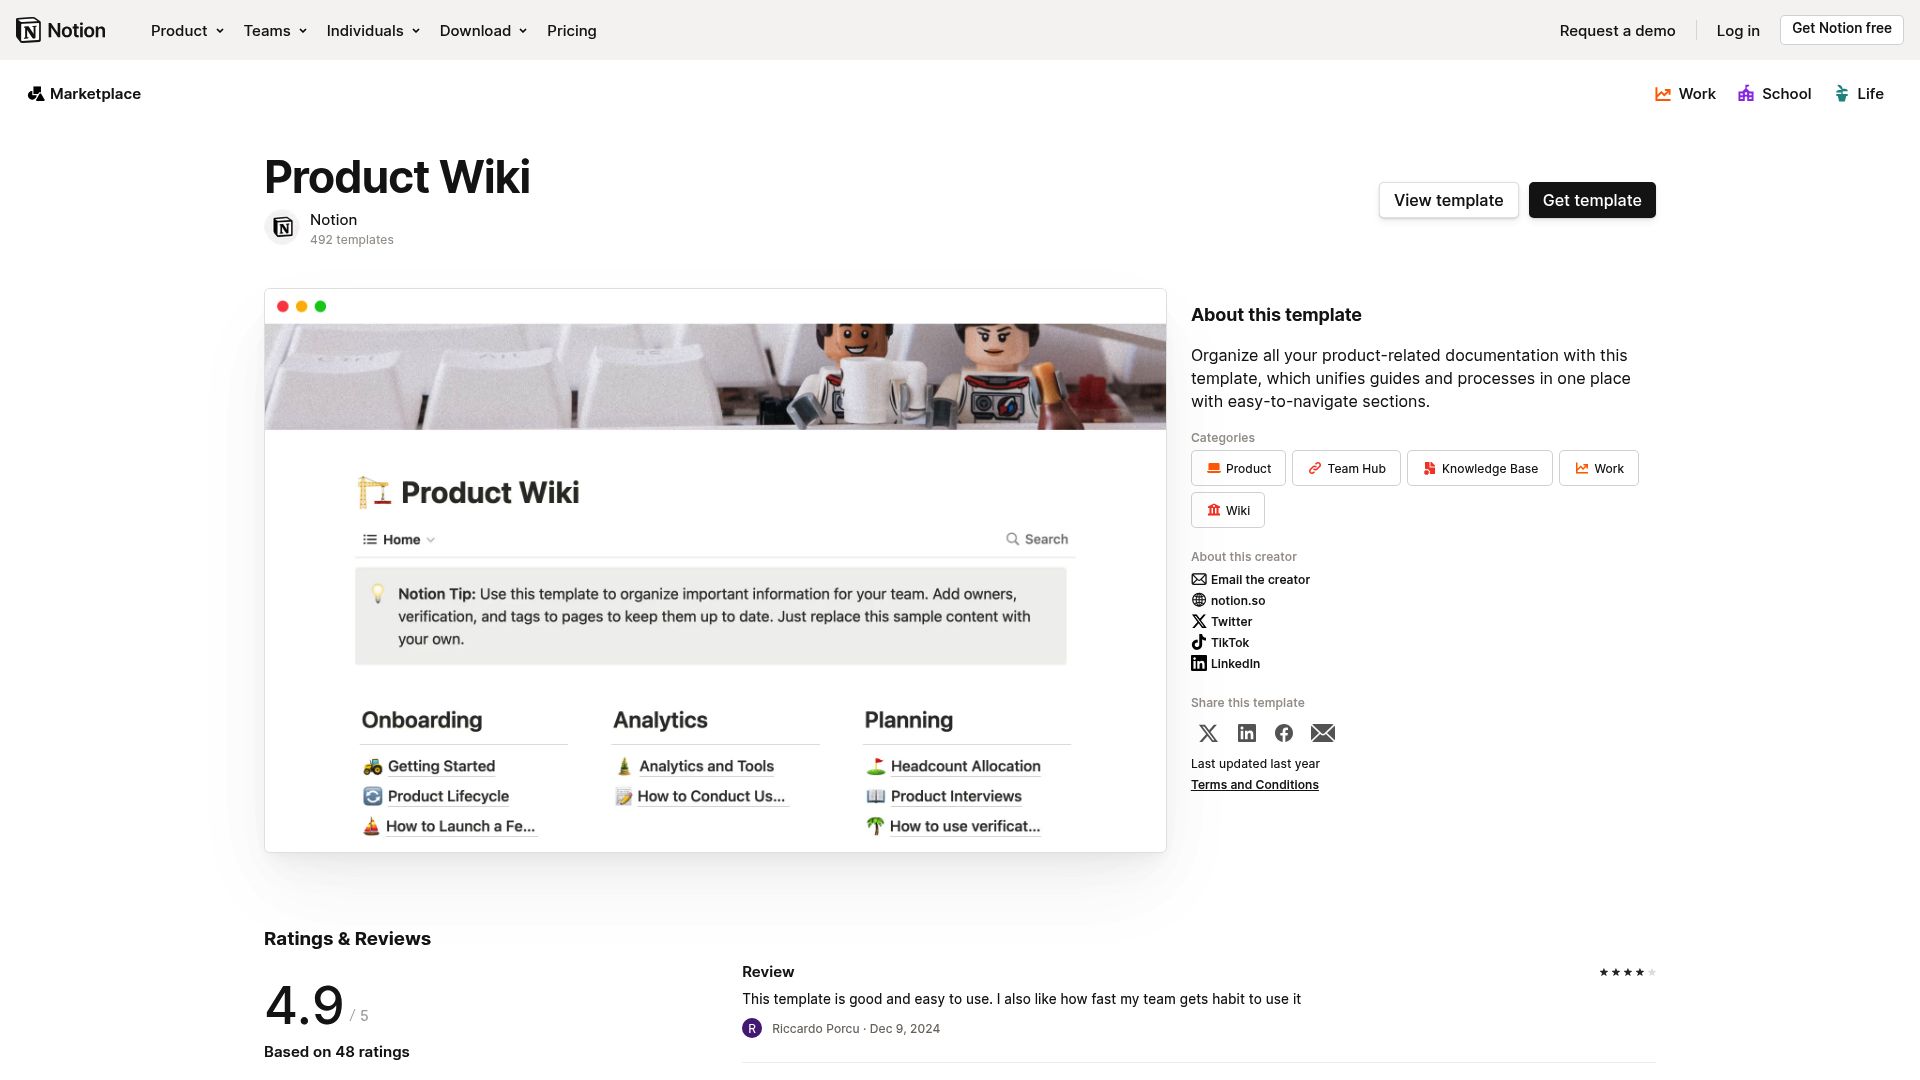Open the Pricing page
Viewport: 1920px width, 1080px height.
pyautogui.click(x=572, y=31)
